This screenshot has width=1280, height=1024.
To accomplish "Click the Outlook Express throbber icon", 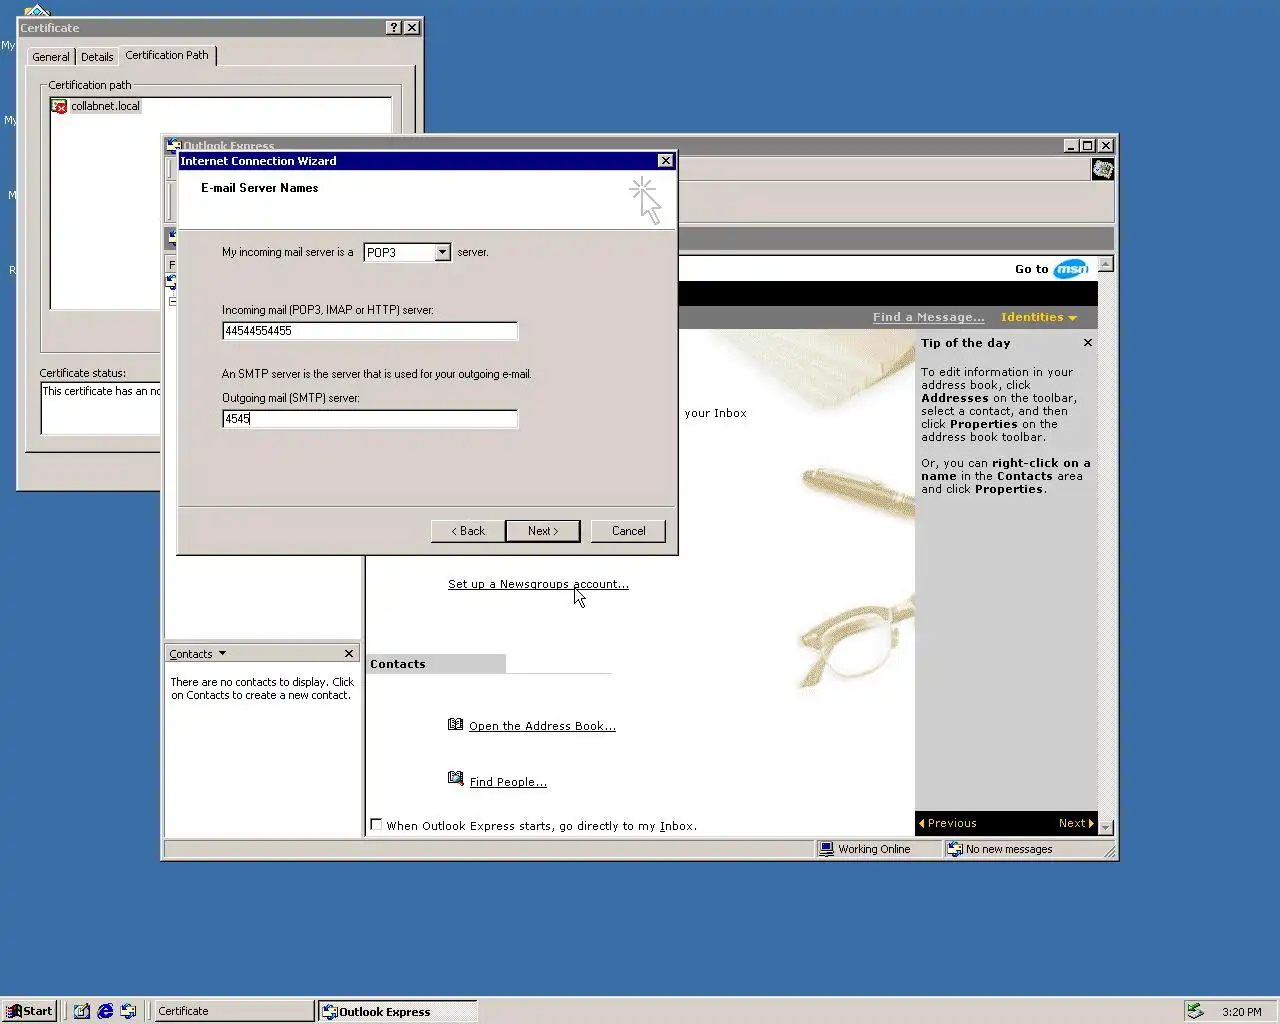I will (x=1103, y=170).
